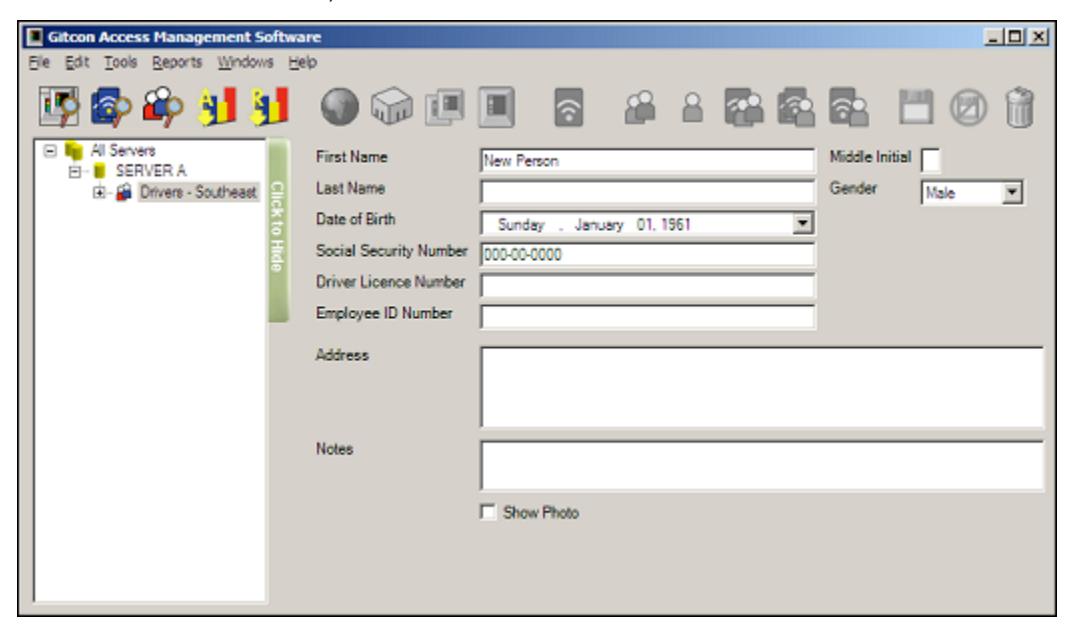1076x633 pixels.
Task: Click the wireless card with one person icon
Action: pyautogui.click(x=849, y=108)
